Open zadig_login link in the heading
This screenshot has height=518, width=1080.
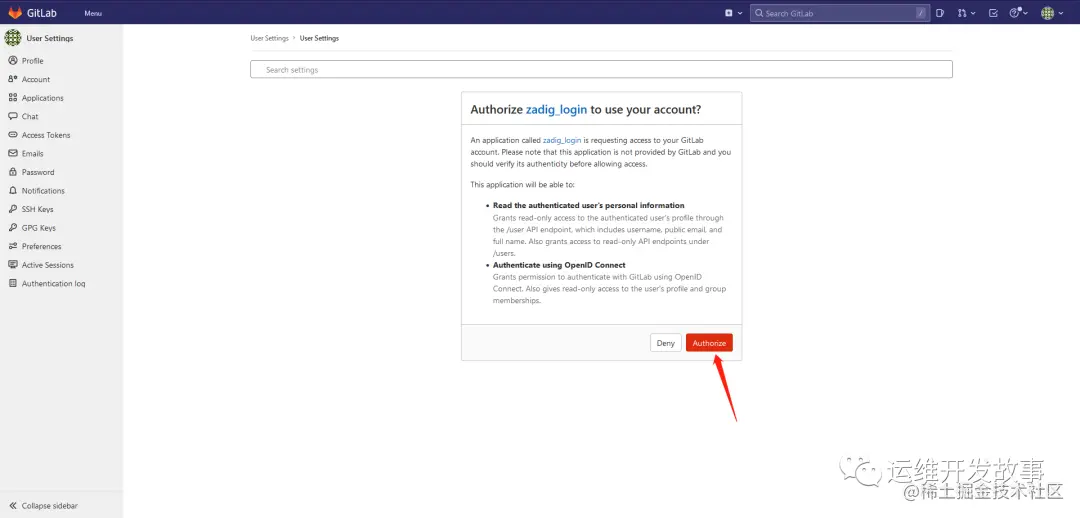557,110
